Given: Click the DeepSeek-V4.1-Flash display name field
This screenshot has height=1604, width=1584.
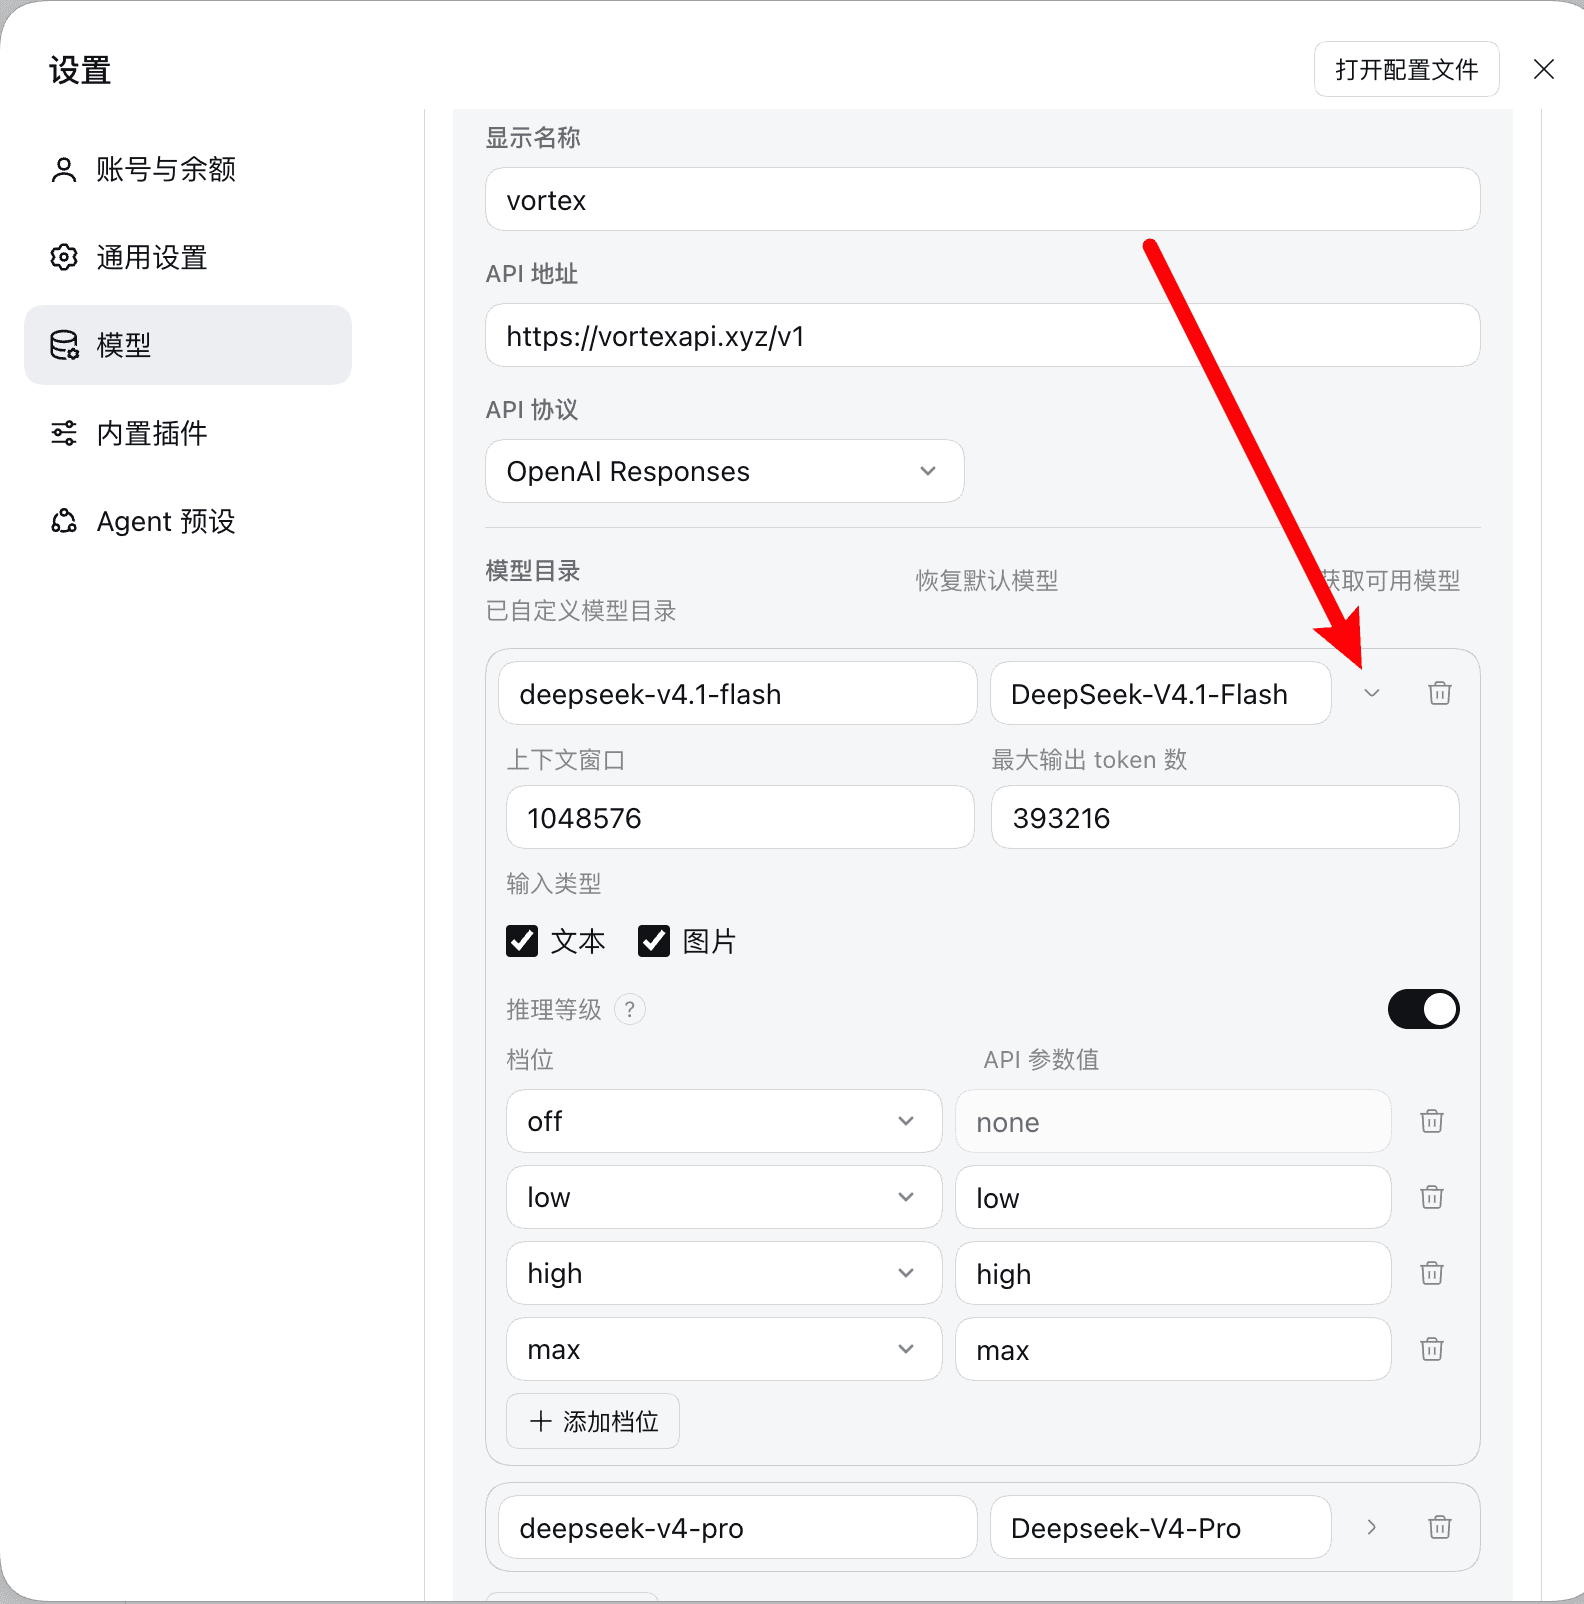Looking at the screenshot, I should click(1161, 693).
